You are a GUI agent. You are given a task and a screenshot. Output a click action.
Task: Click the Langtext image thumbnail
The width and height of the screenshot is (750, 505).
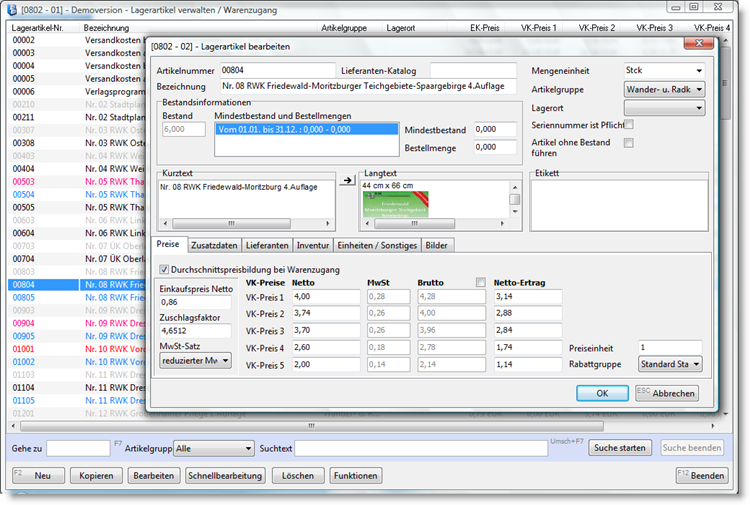394,207
